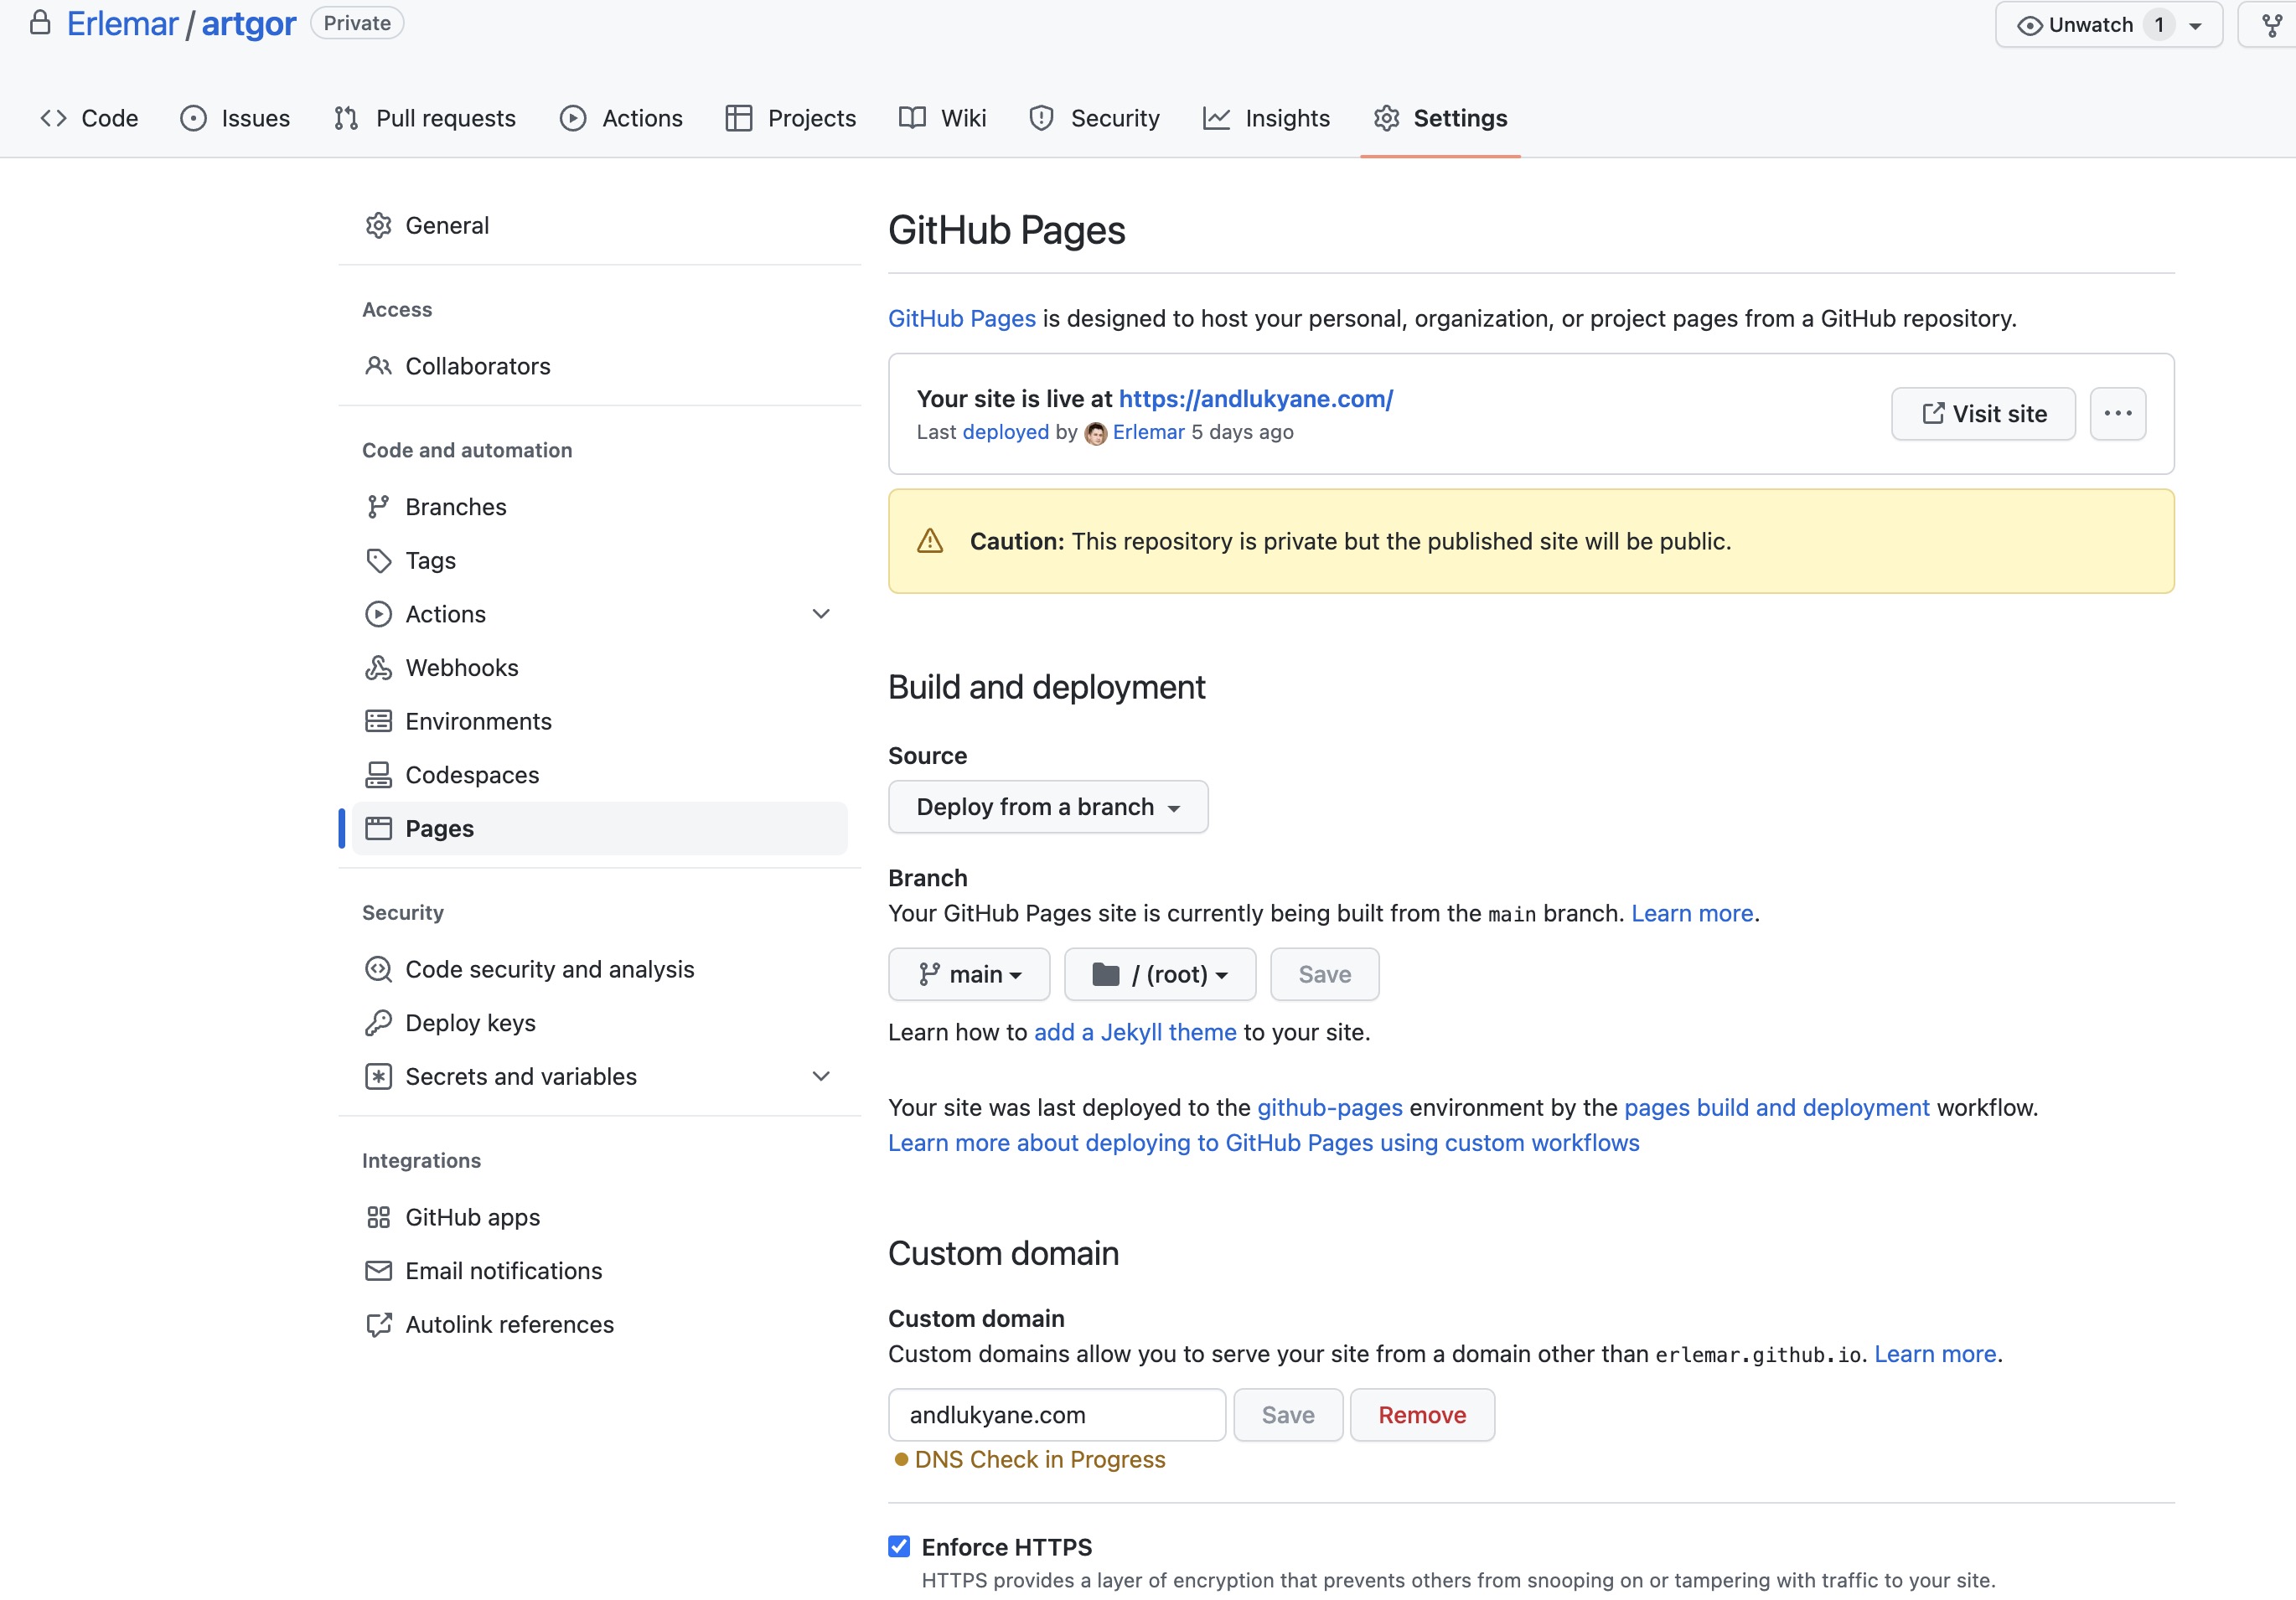This screenshot has height=1600, width=2296.
Task: Remove the custom domain
Action: point(1421,1415)
